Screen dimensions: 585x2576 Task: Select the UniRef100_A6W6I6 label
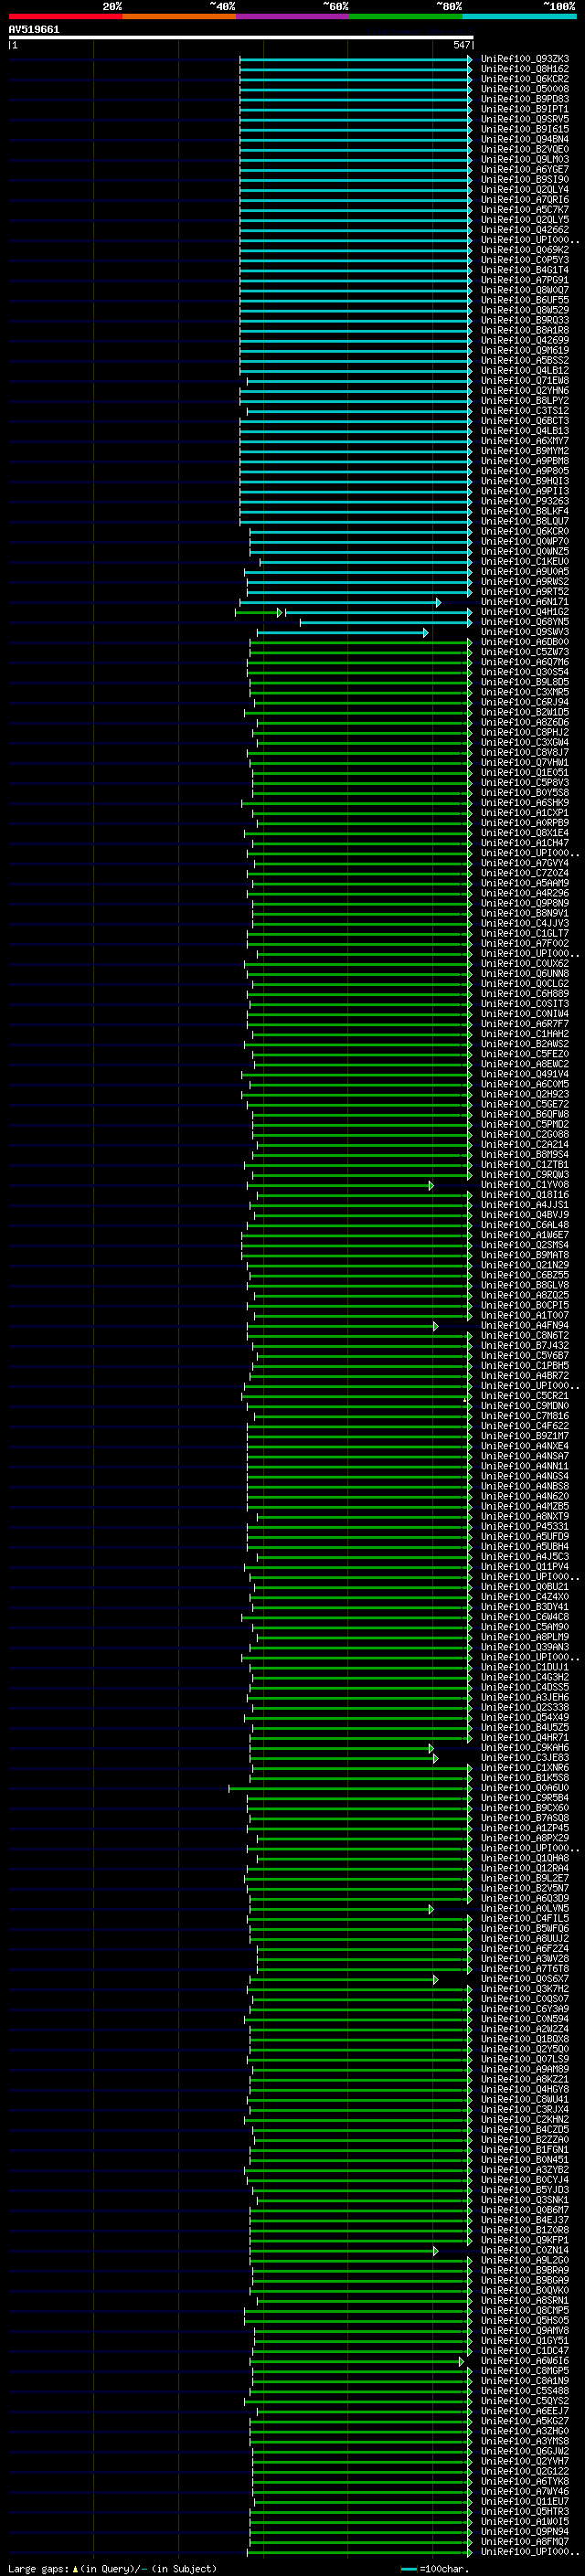point(524,2361)
